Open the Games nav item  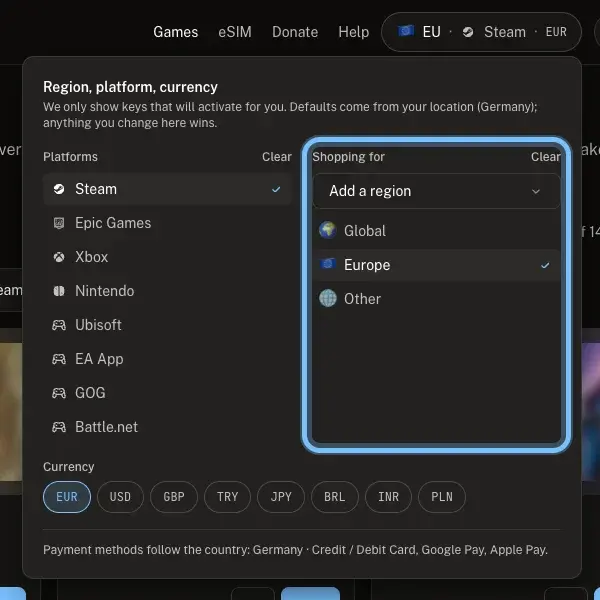coord(176,32)
